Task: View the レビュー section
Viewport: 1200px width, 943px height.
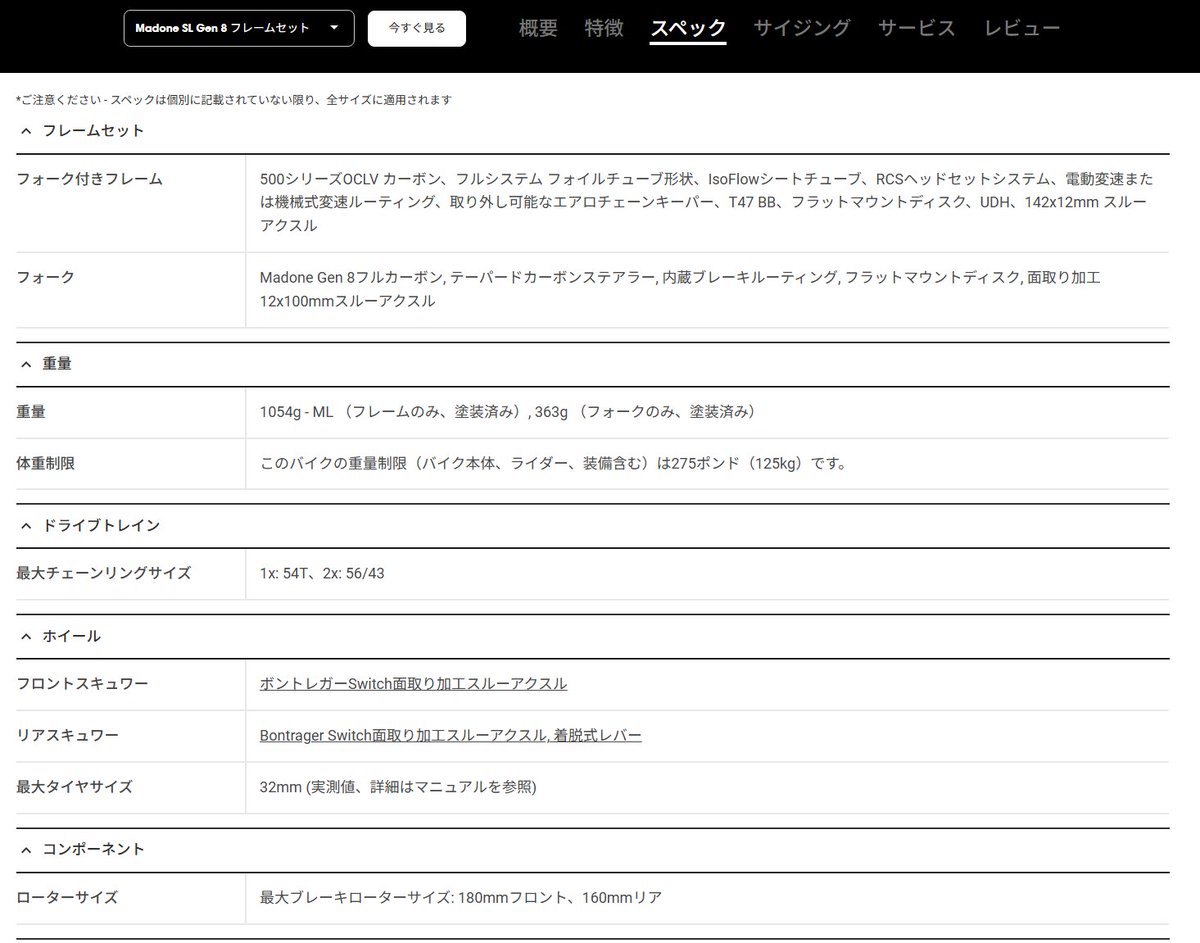Action: (1022, 28)
